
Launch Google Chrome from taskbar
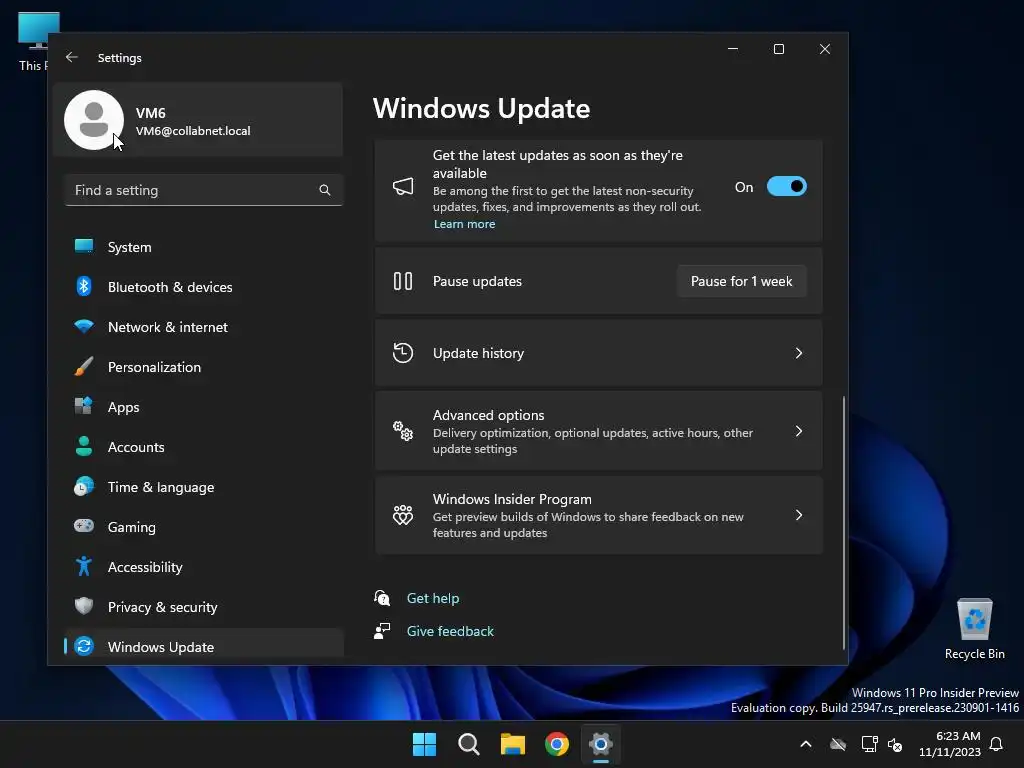556,744
